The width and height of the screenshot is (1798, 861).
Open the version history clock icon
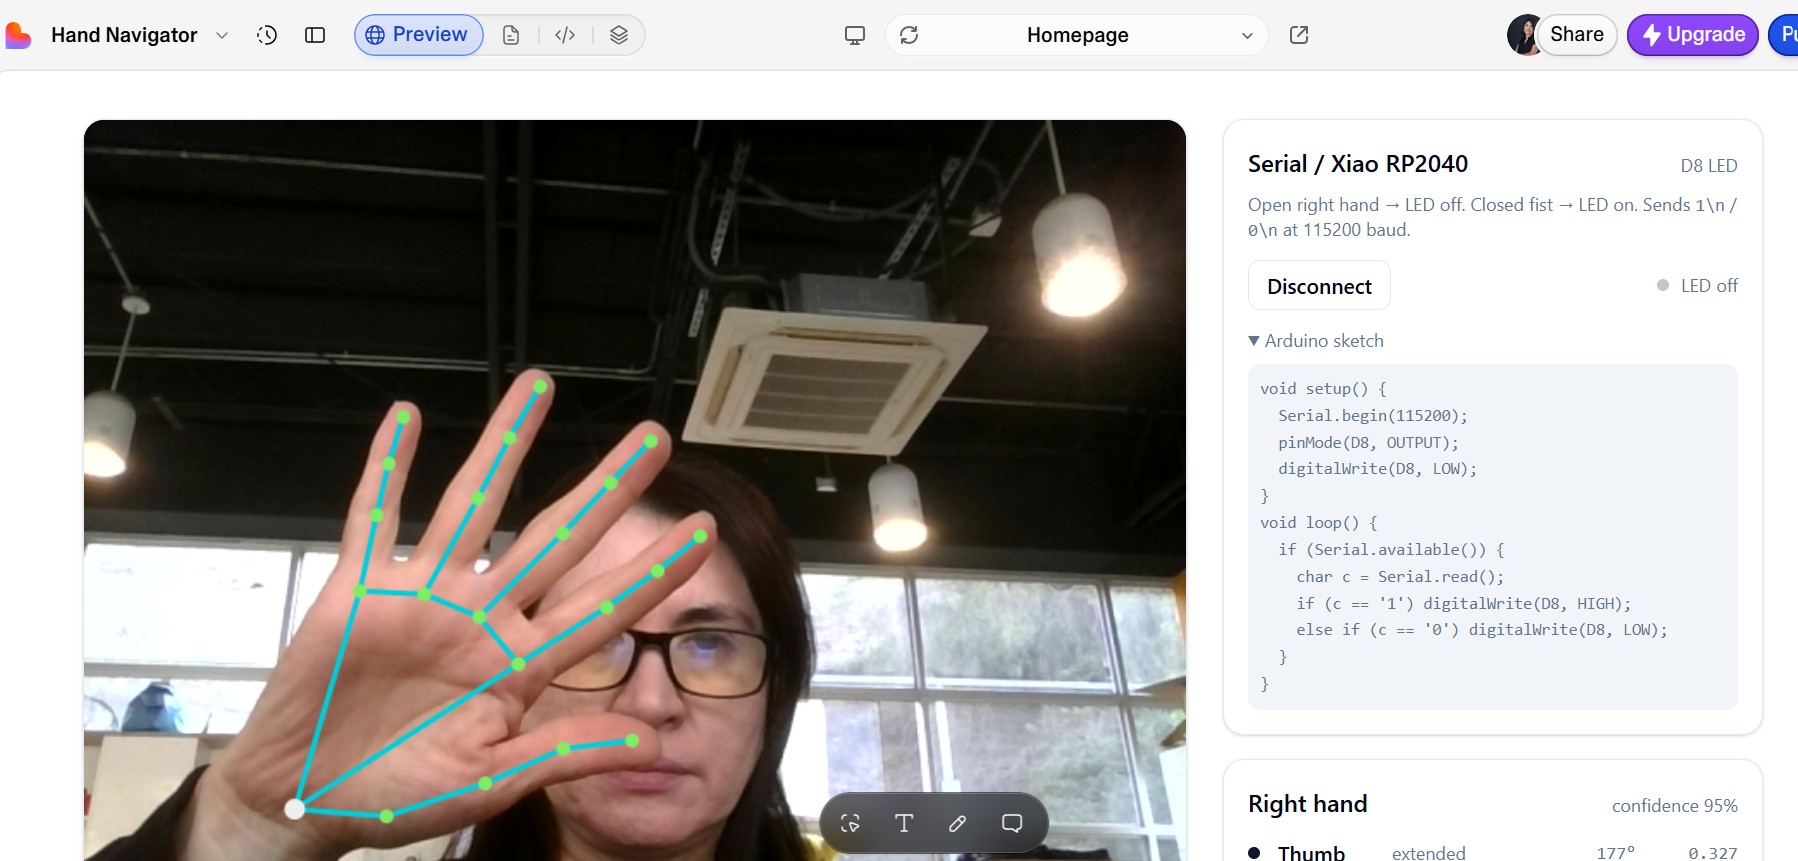point(266,35)
